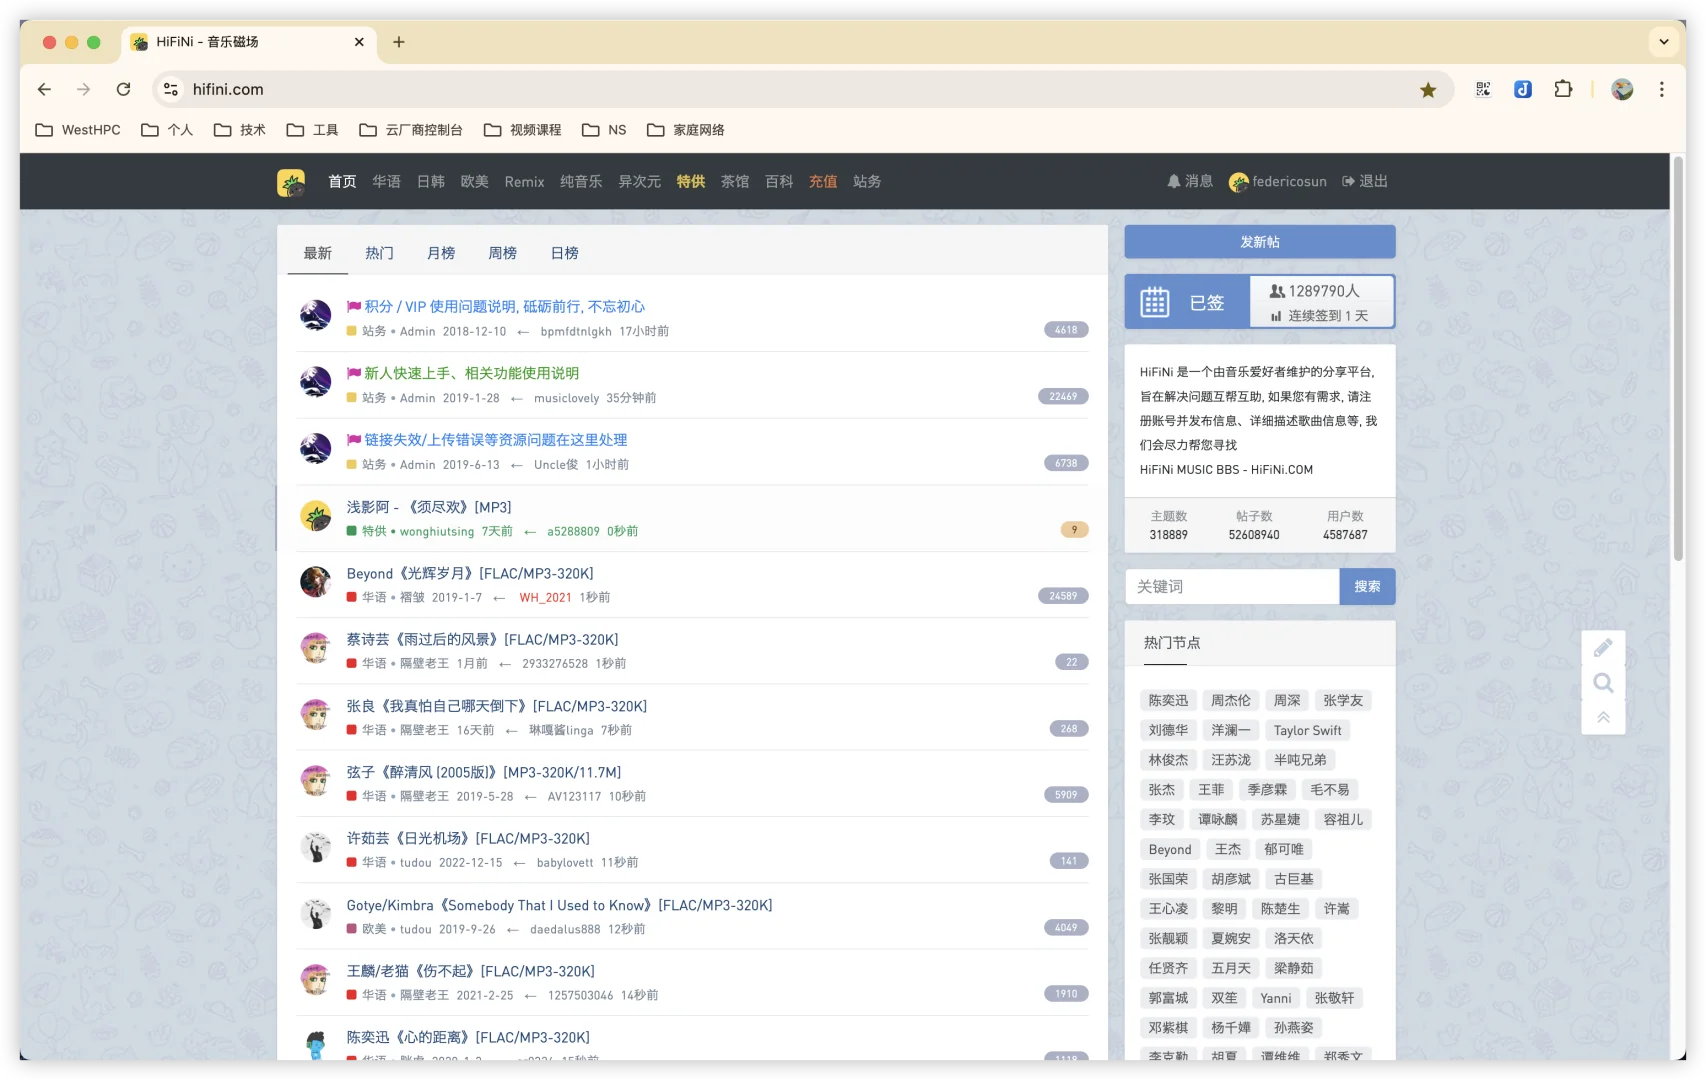Open post 新人快速上手、相关功能使用说明
The height and width of the screenshot is (1080, 1706).
tap(471, 373)
